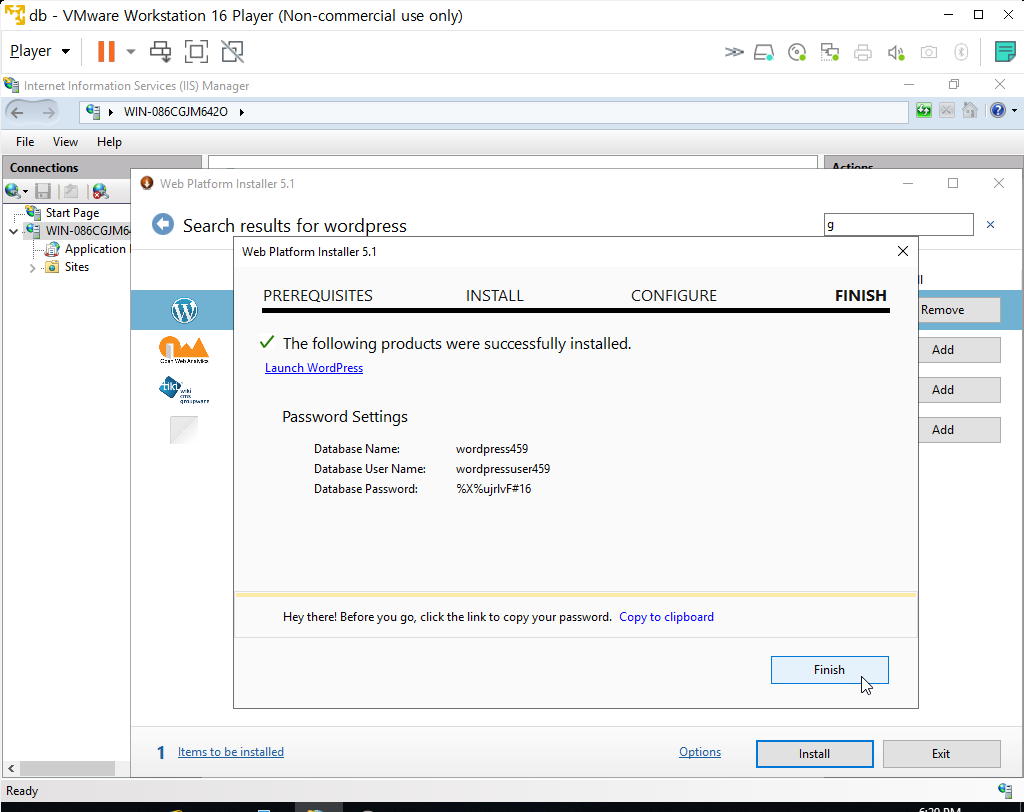The width and height of the screenshot is (1024, 812).
Task: Open the Player menu
Action: click(x=40, y=51)
